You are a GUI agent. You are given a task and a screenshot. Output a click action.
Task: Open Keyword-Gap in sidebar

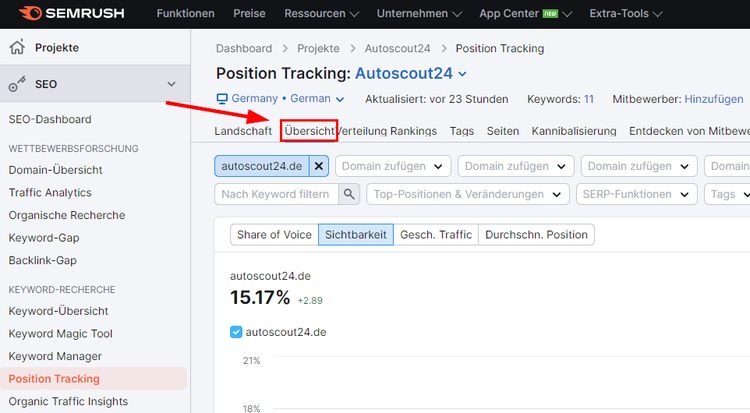pyautogui.click(x=44, y=238)
